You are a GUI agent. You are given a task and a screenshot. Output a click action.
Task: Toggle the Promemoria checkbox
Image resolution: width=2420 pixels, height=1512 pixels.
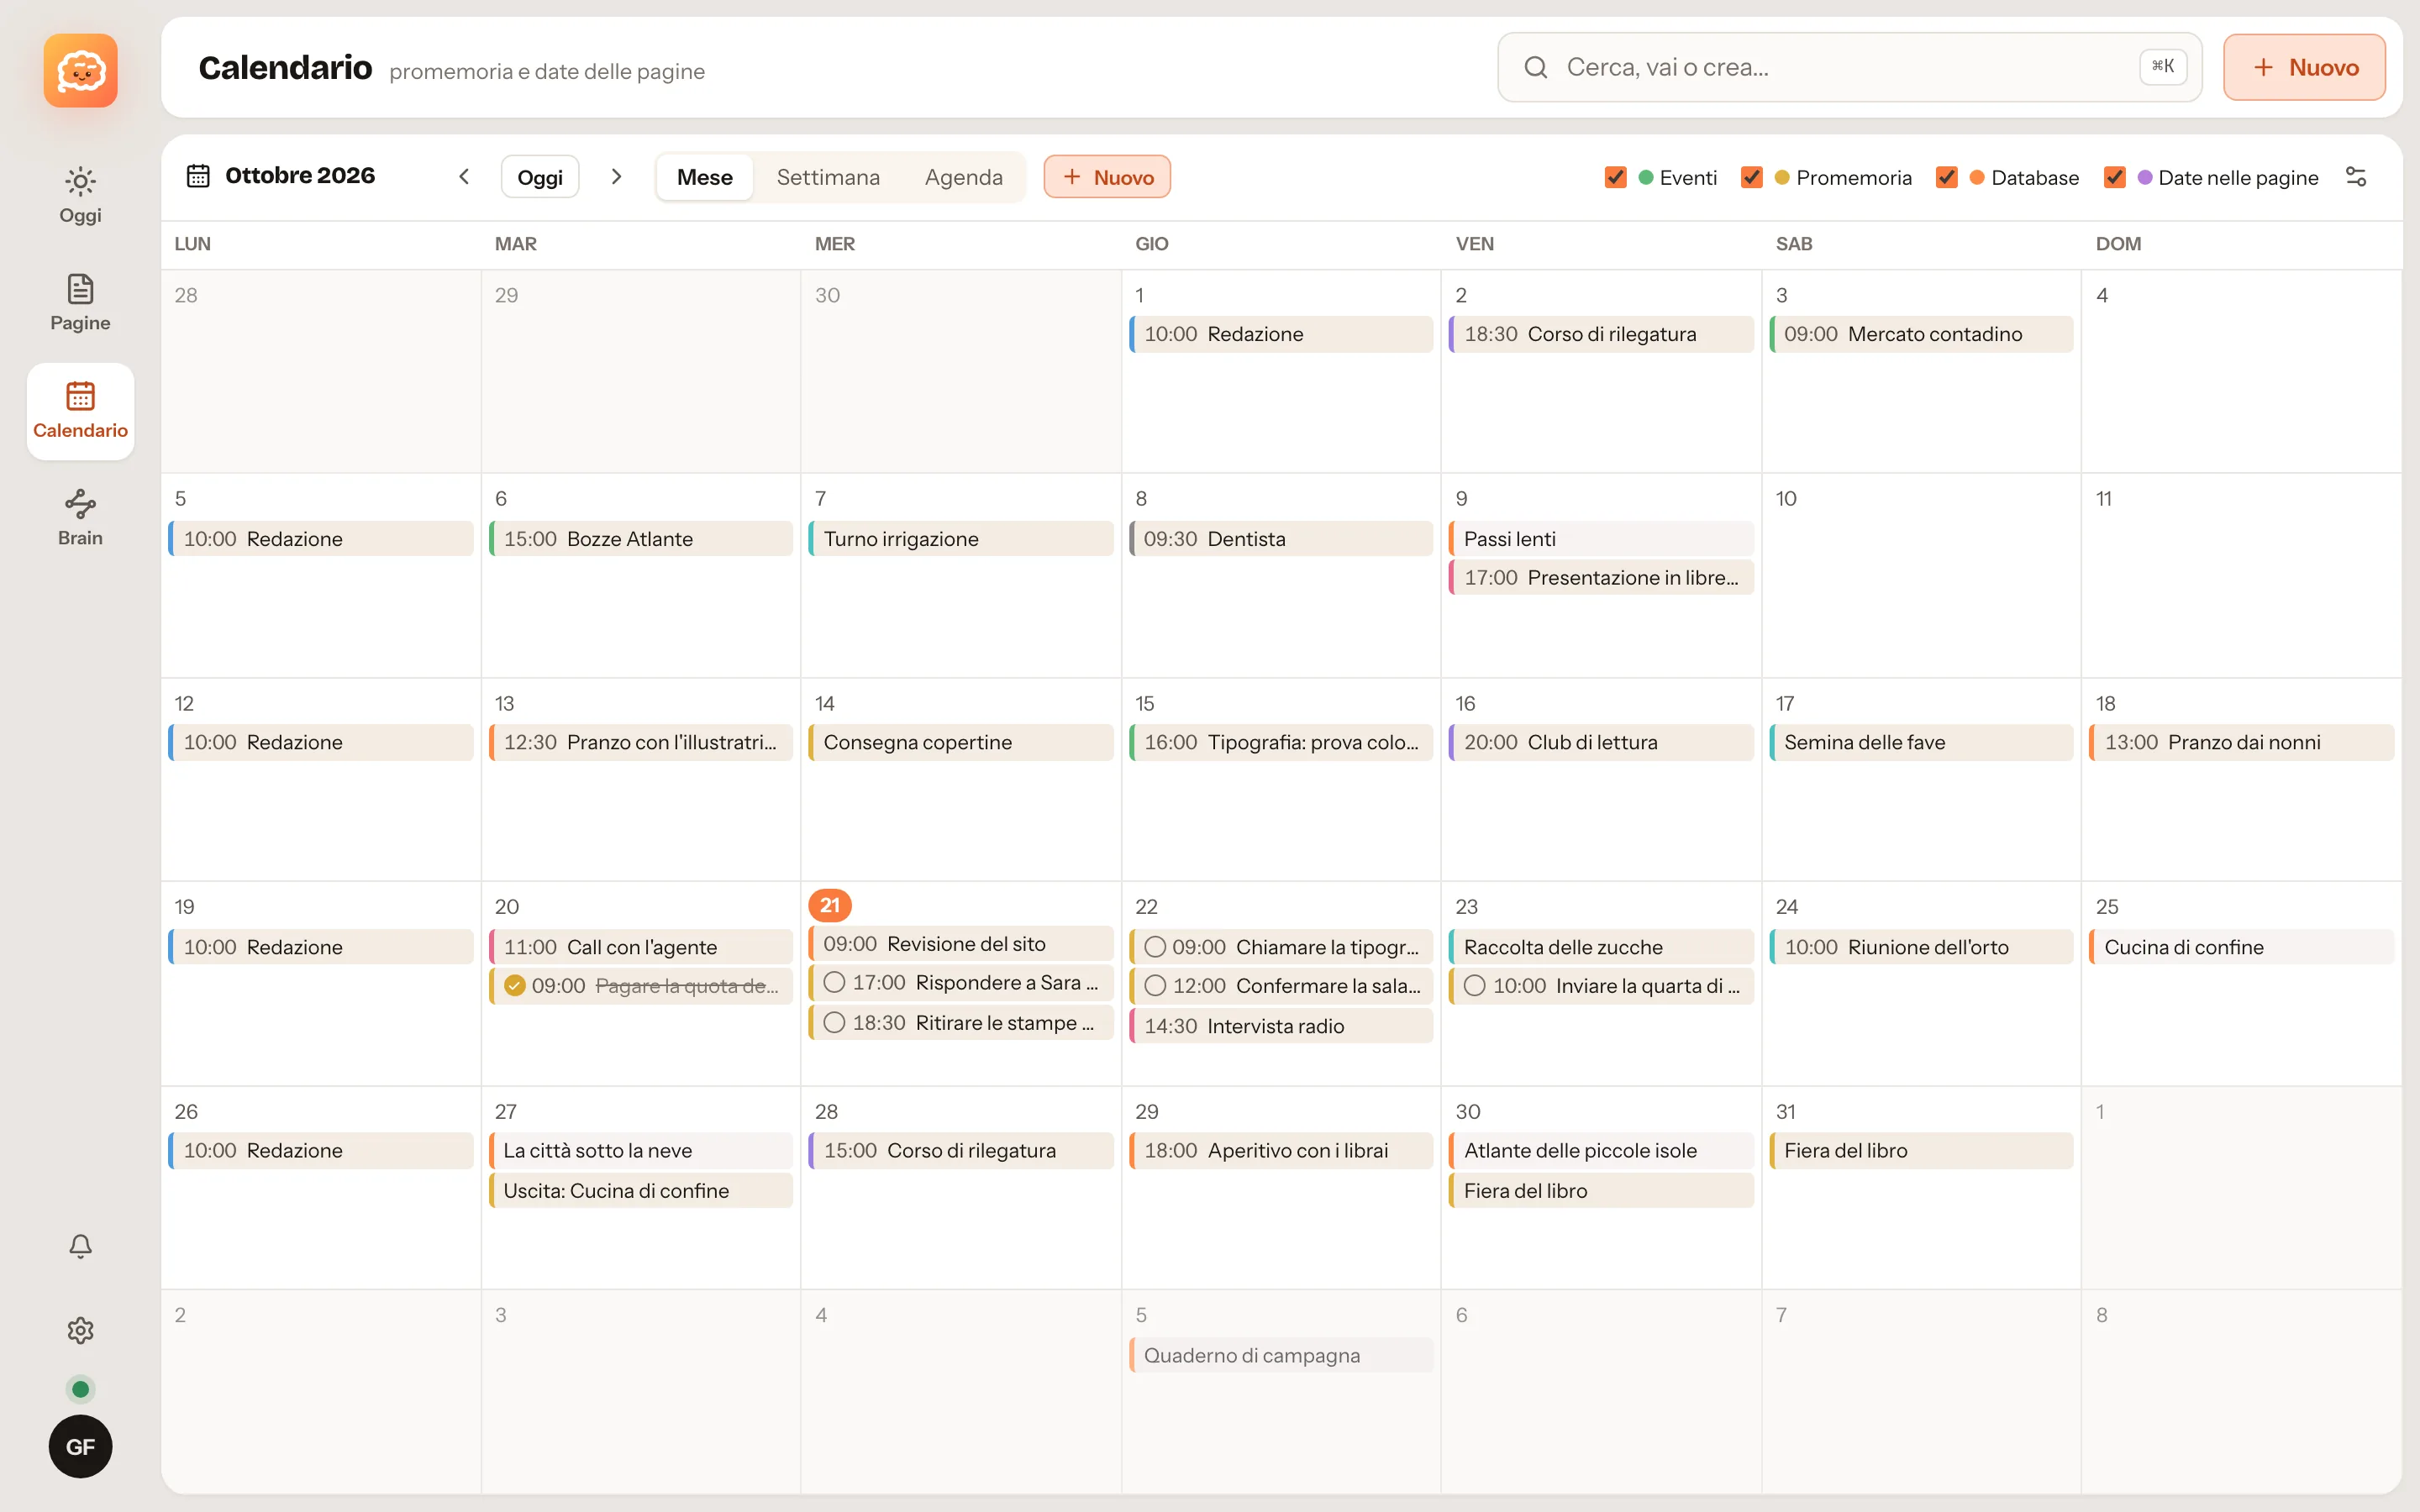pyautogui.click(x=1751, y=177)
